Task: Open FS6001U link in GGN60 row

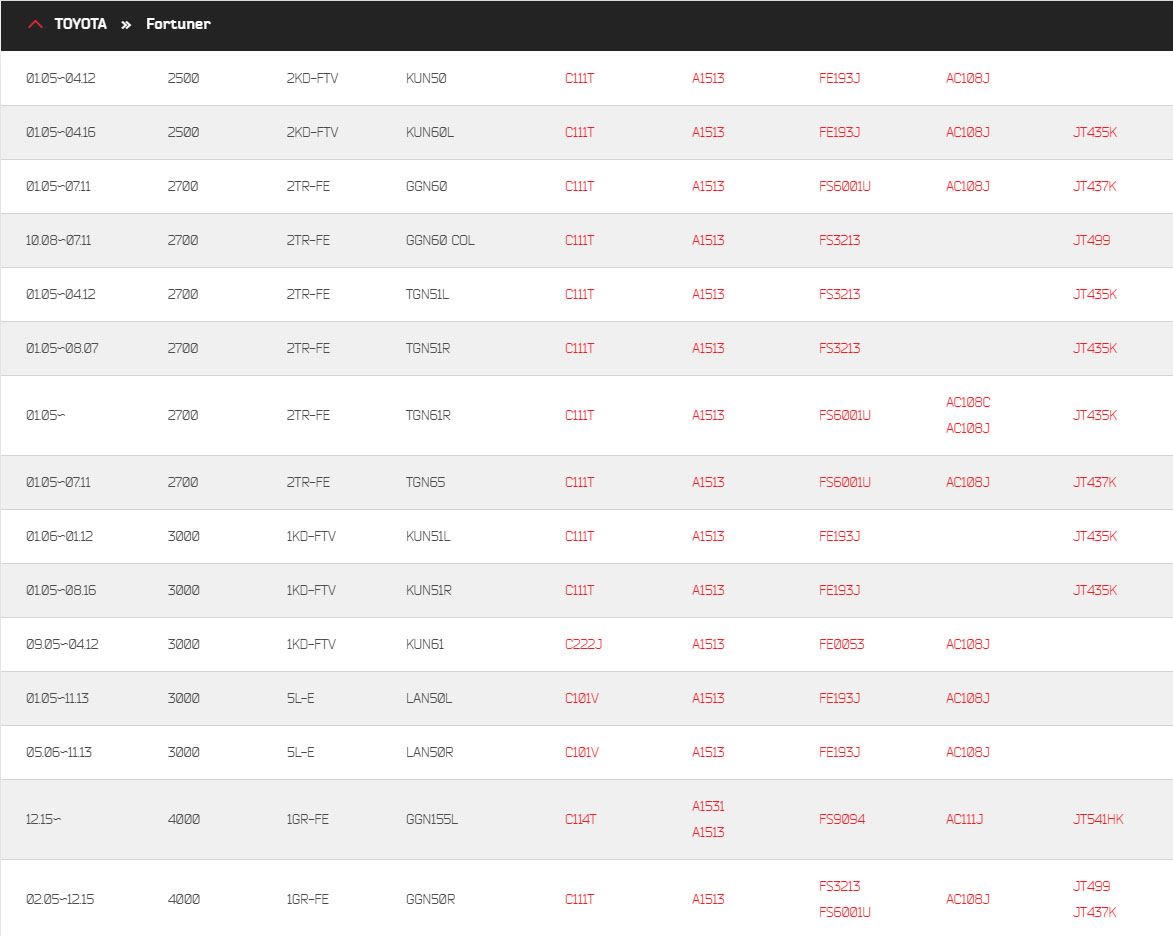Action: [x=845, y=186]
